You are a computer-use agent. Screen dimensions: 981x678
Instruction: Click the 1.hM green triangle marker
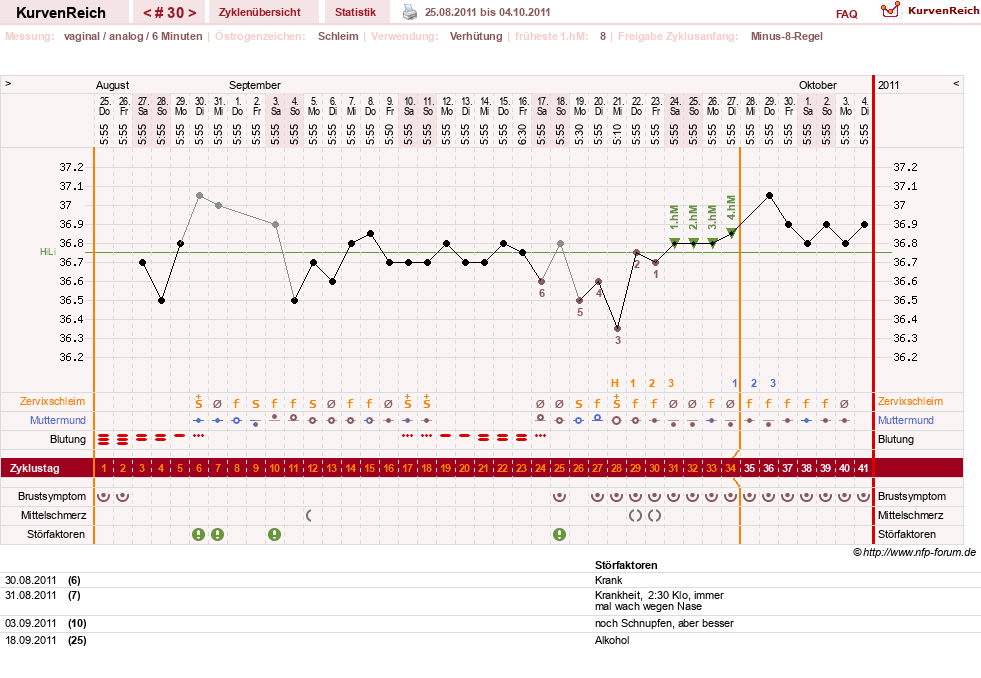tap(674, 242)
